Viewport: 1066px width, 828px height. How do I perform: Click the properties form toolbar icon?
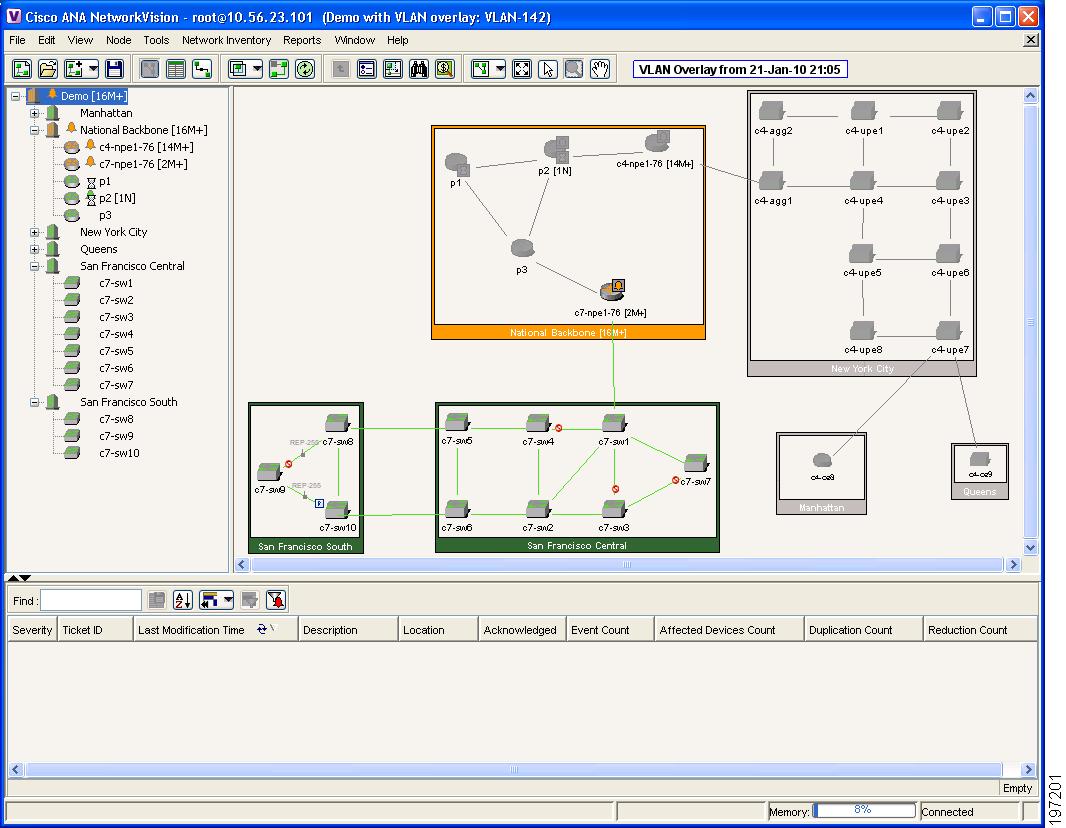[366, 69]
